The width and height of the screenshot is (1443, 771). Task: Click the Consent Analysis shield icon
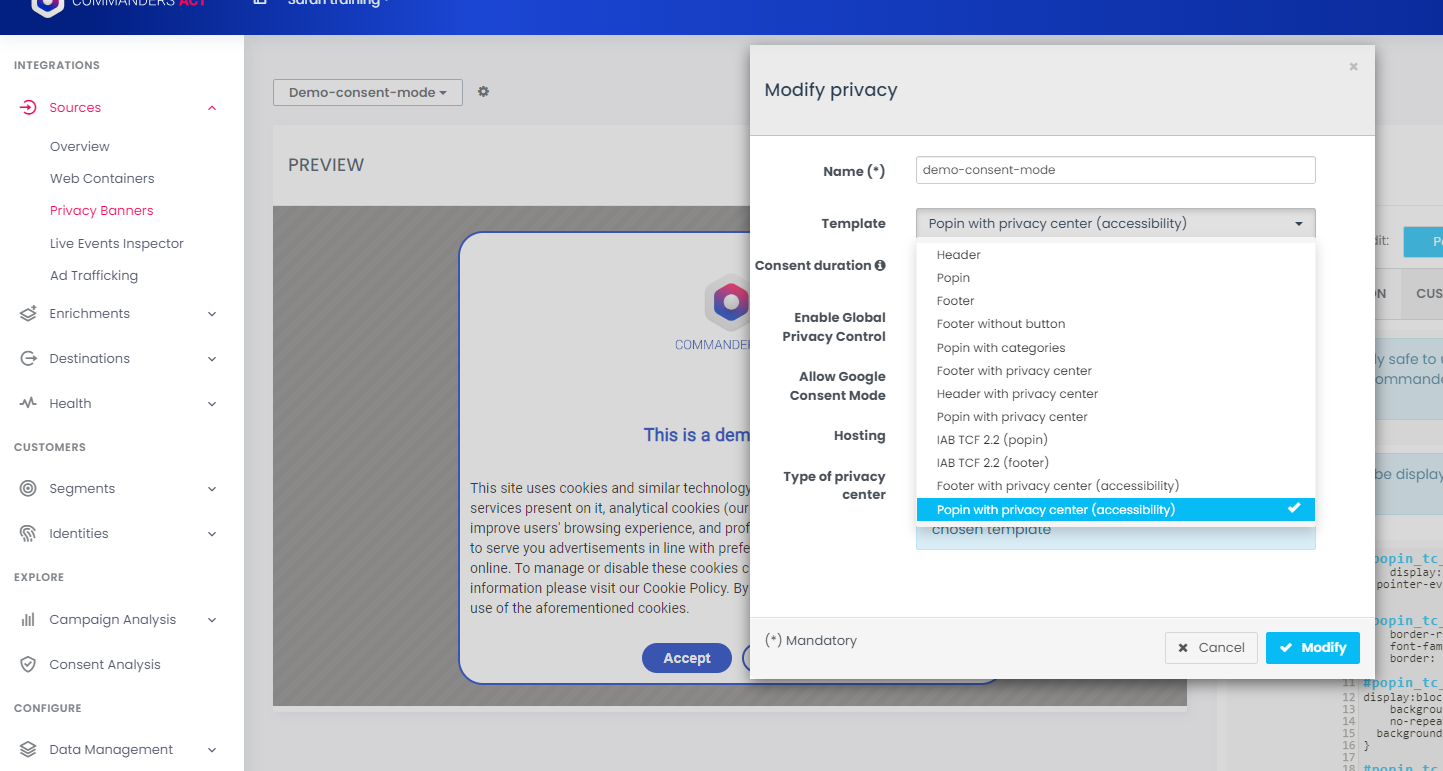pyautogui.click(x=28, y=665)
